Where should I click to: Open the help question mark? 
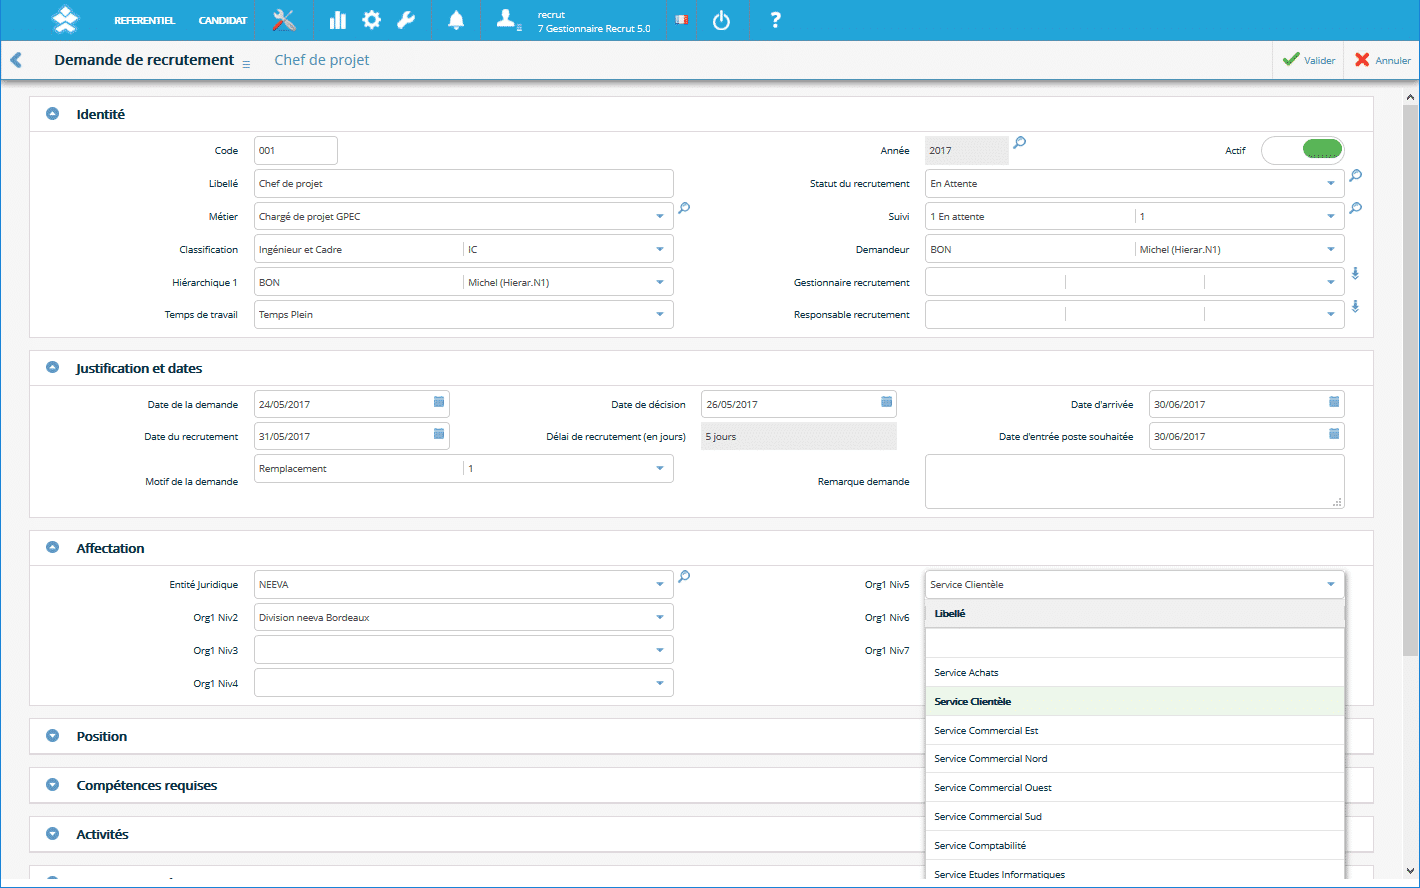click(775, 20)
